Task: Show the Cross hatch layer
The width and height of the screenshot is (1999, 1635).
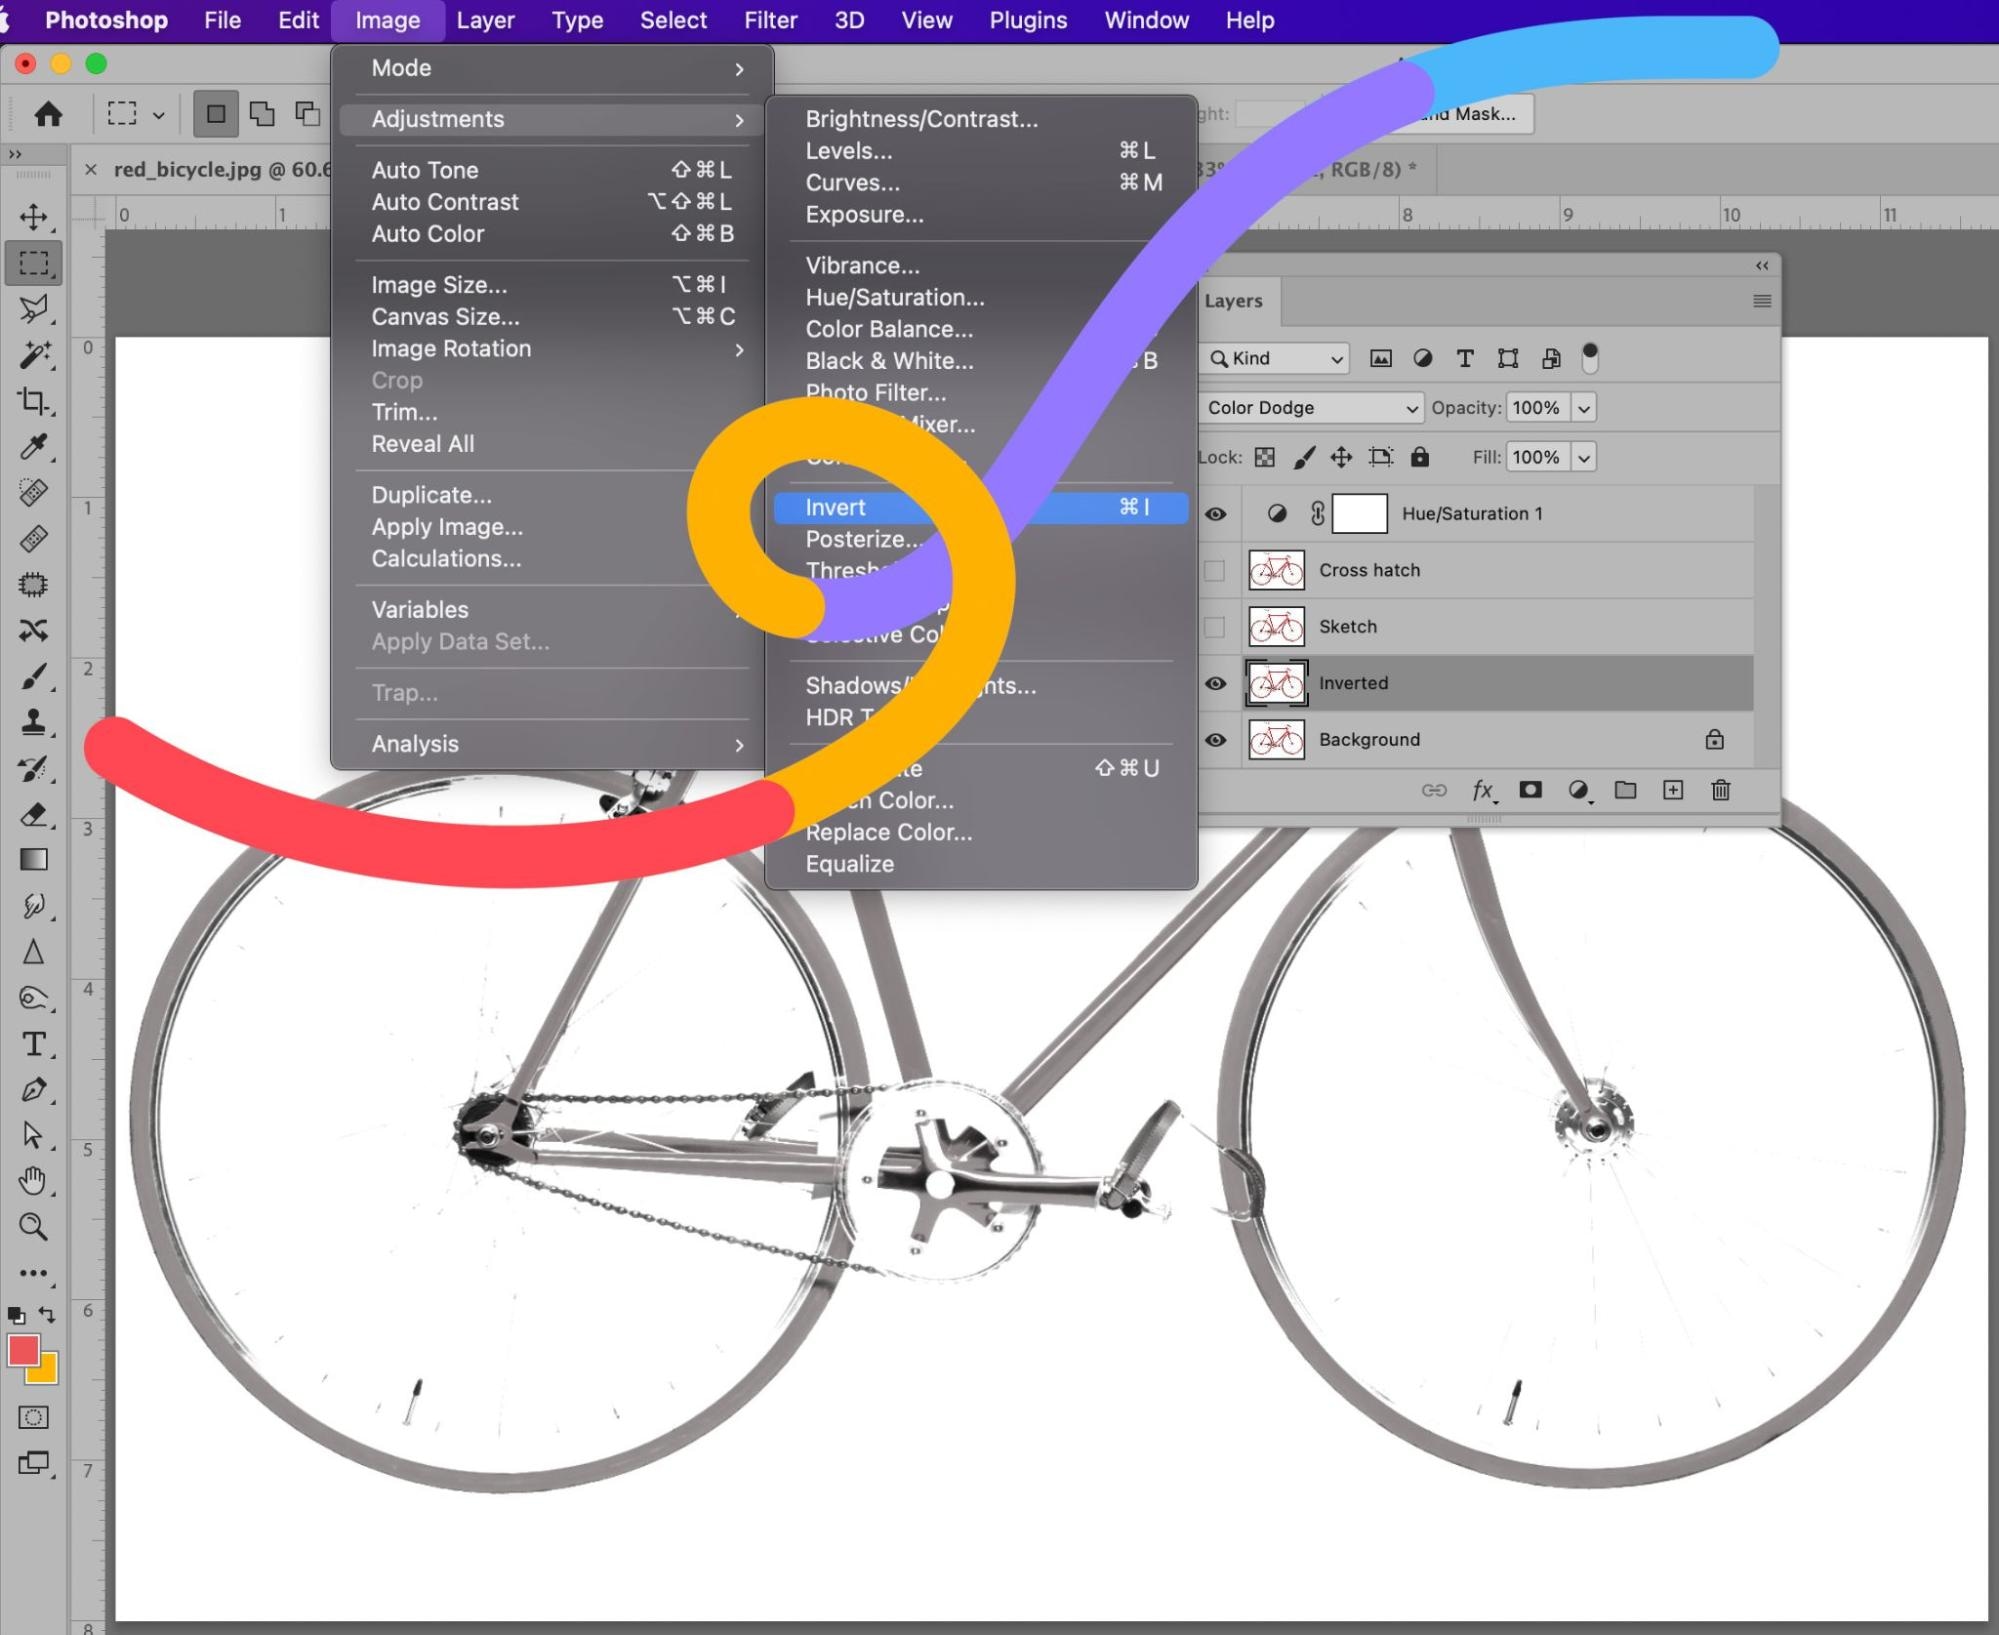Action: pos(1215,570)
